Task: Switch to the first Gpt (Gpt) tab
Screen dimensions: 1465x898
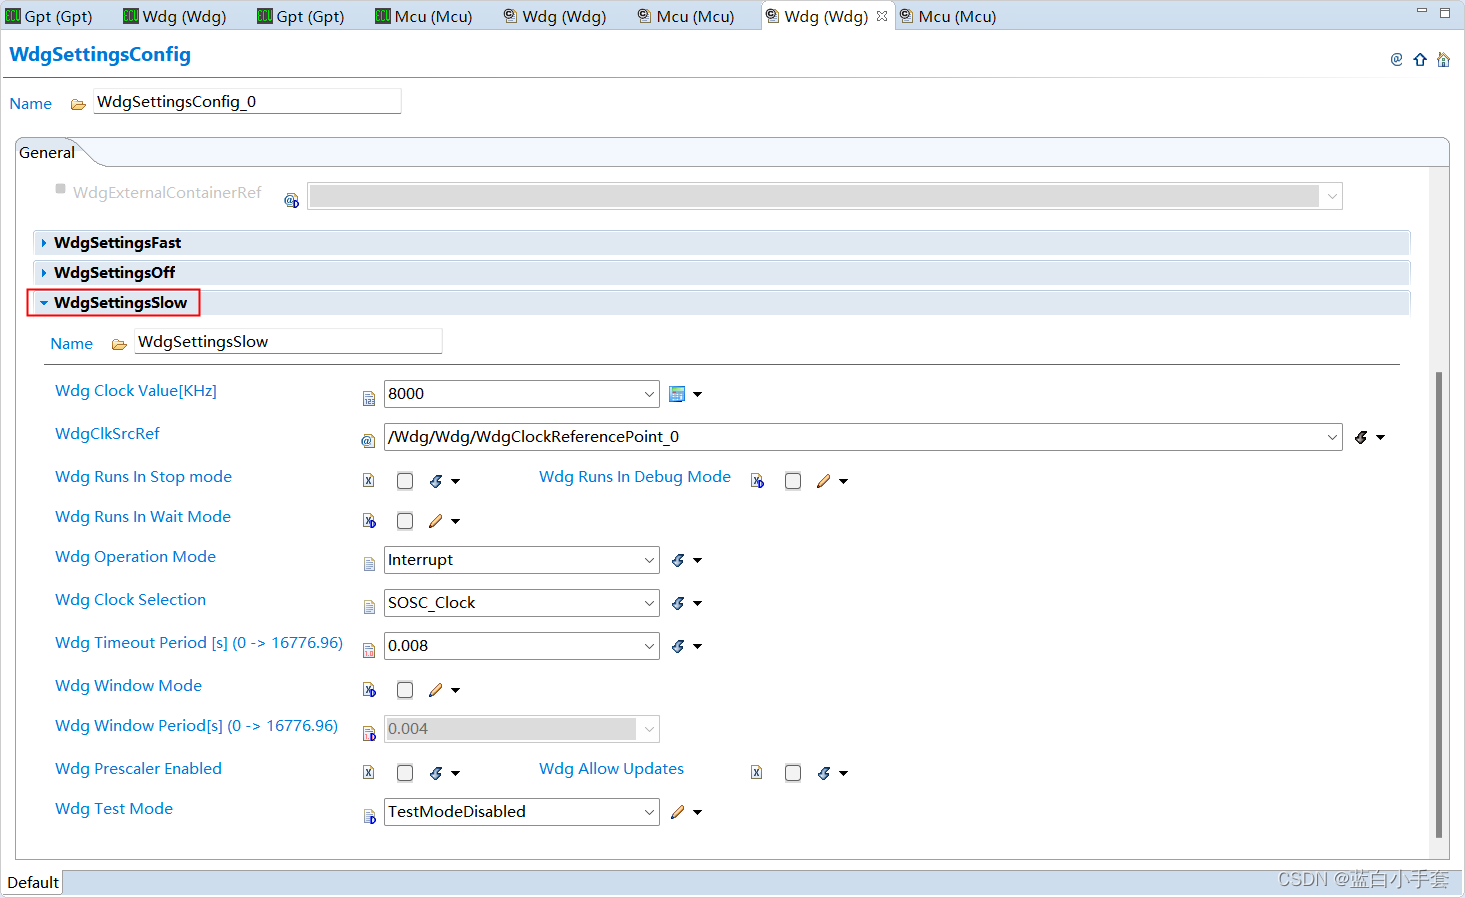Action: pyautogui.click(x=49, y=16)
